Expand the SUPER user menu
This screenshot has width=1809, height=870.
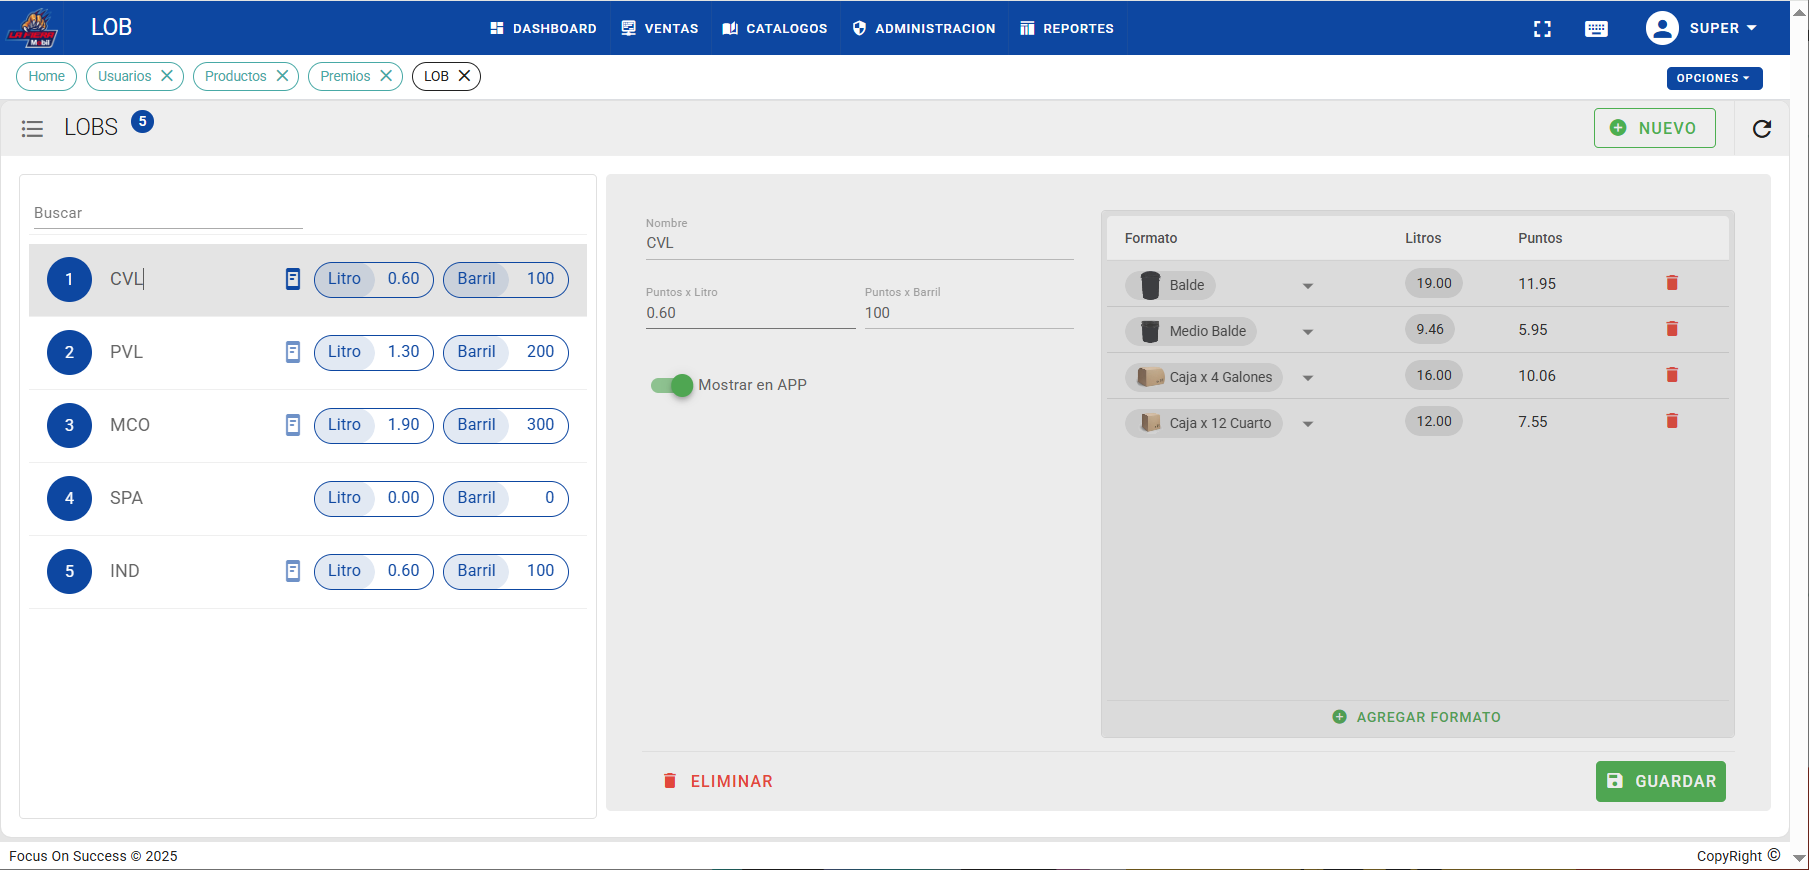pos(1702,28)
